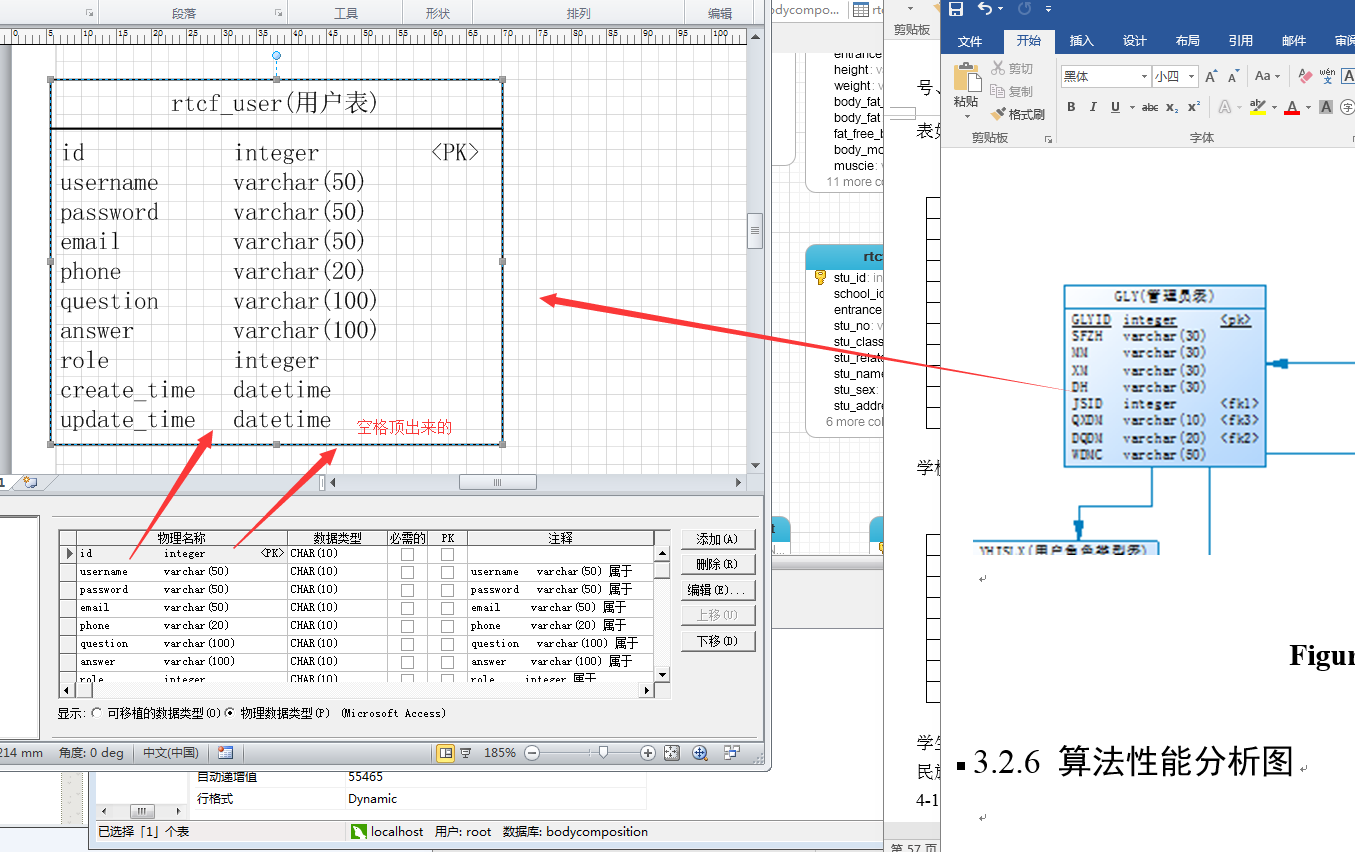Apply strikethrough (abc) formatting
Viewport: 1355px width, 852px height.
1150,107
